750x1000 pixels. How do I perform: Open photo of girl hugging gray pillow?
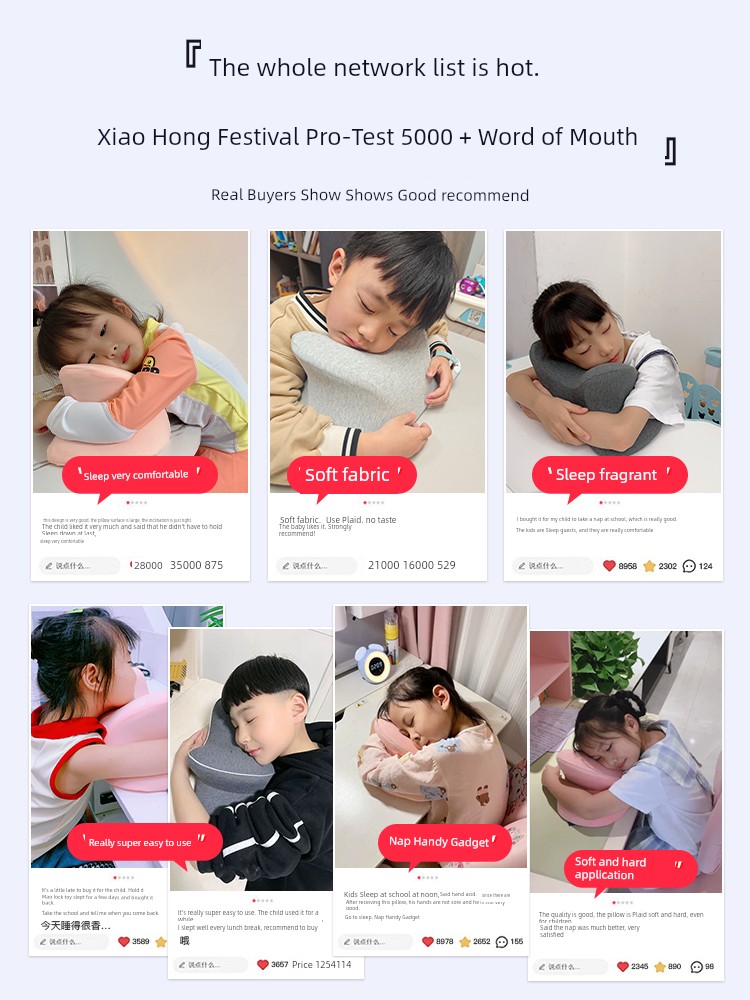[614, 362]
